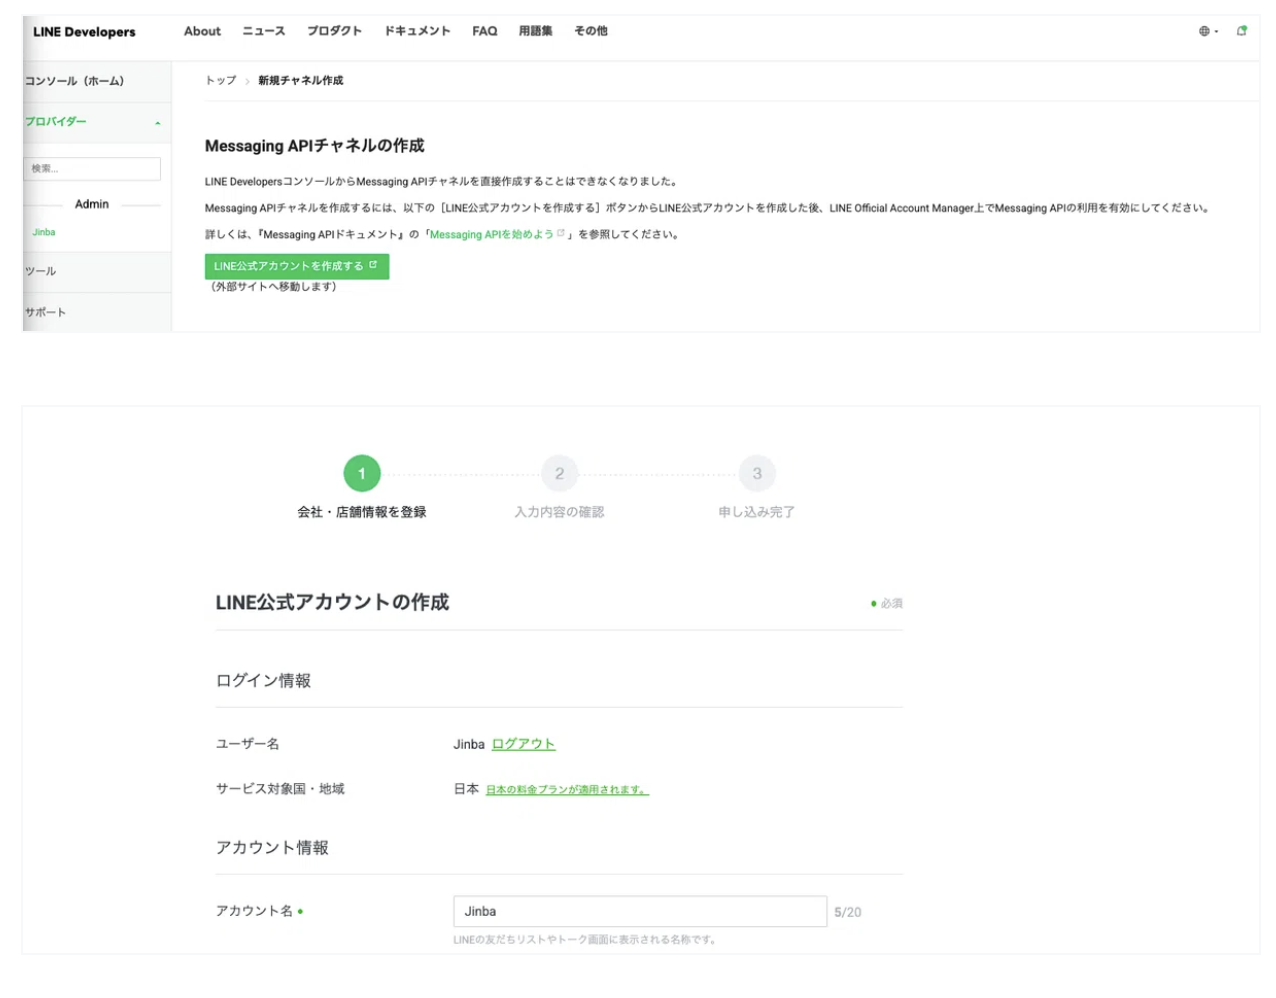Click the 新規チャネル作成 breadcrumb text

click(x=301, y=80)
